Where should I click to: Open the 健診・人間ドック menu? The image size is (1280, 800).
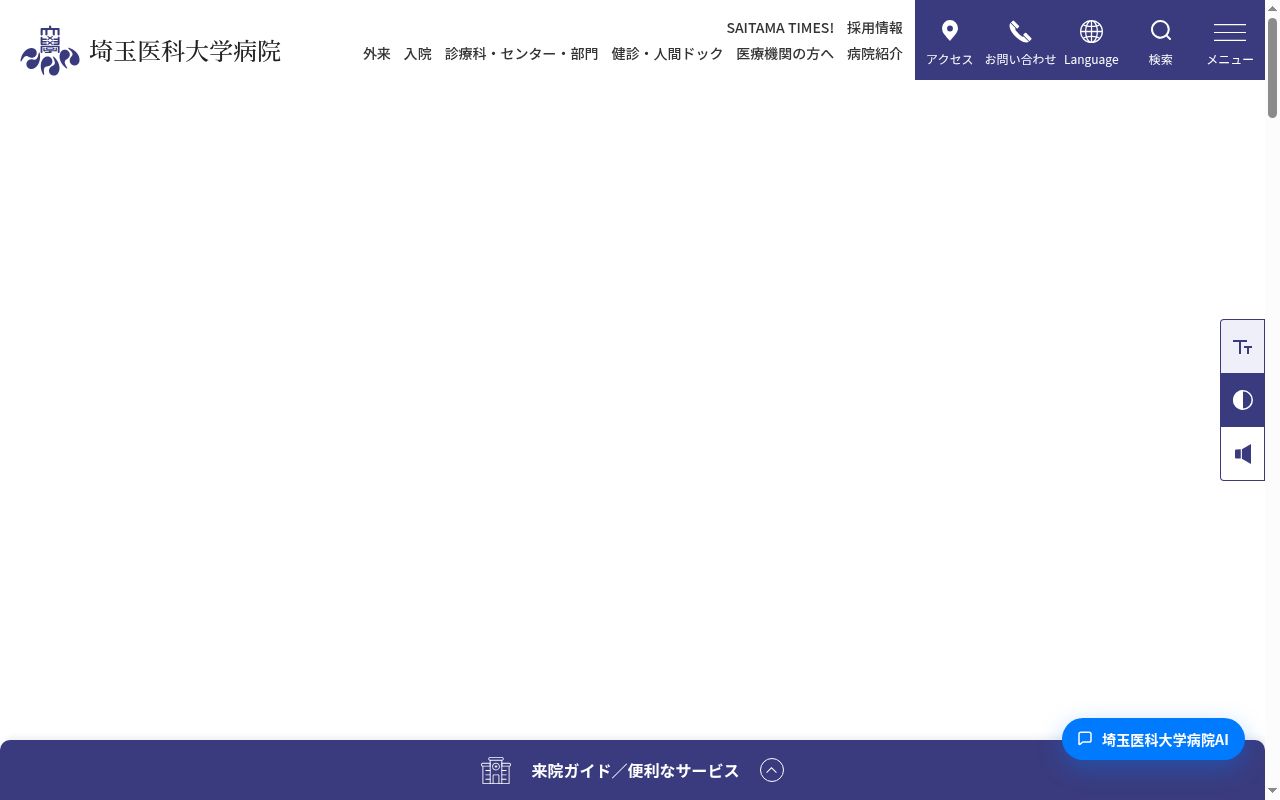tap(667, 54)
